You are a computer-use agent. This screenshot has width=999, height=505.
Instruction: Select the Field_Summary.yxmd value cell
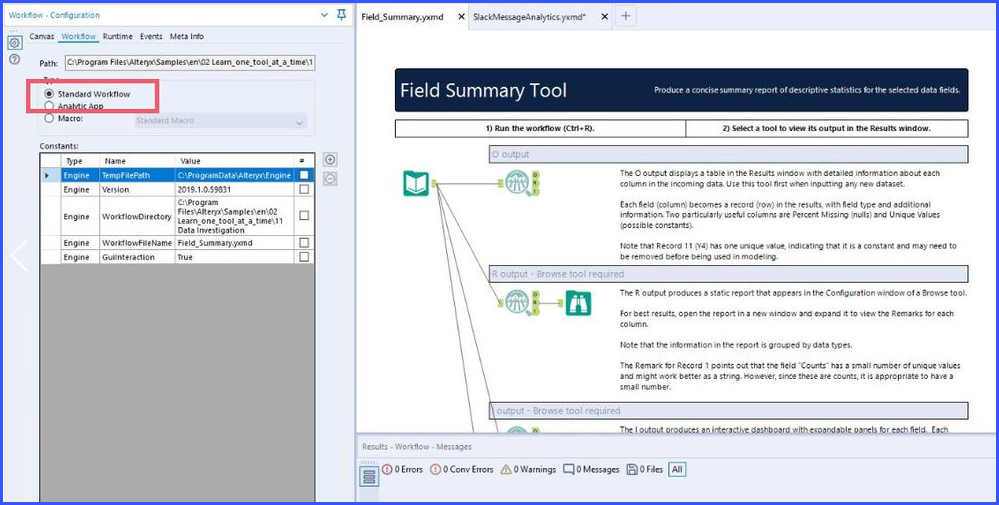[234, 243]
